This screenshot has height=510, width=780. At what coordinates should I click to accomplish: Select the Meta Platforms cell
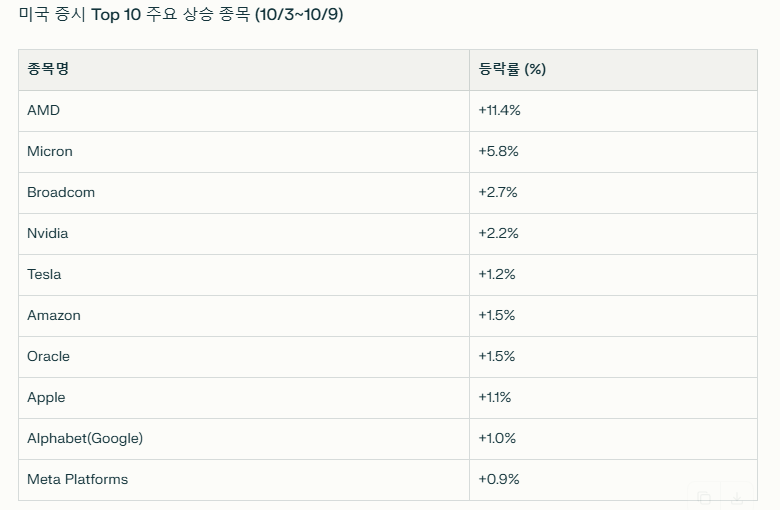click(x=78, y=480)
